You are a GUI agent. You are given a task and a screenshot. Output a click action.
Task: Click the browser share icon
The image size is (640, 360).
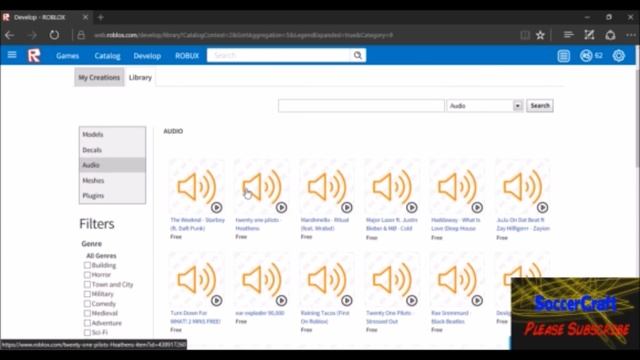pos(610,35)
